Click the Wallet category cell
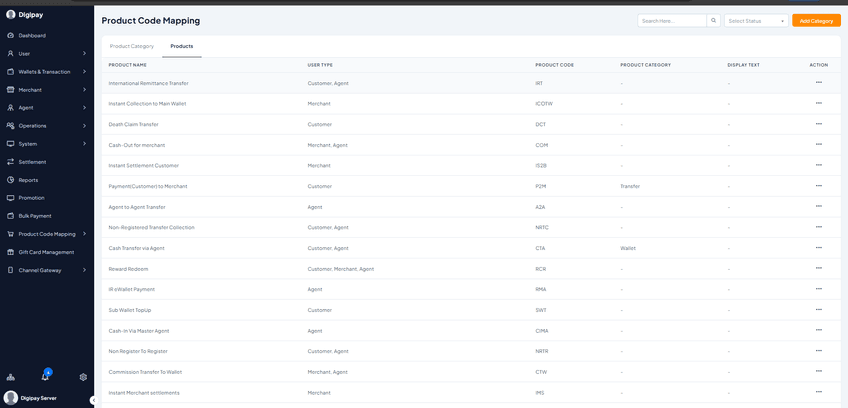The image size is (848, 408). 628,248
